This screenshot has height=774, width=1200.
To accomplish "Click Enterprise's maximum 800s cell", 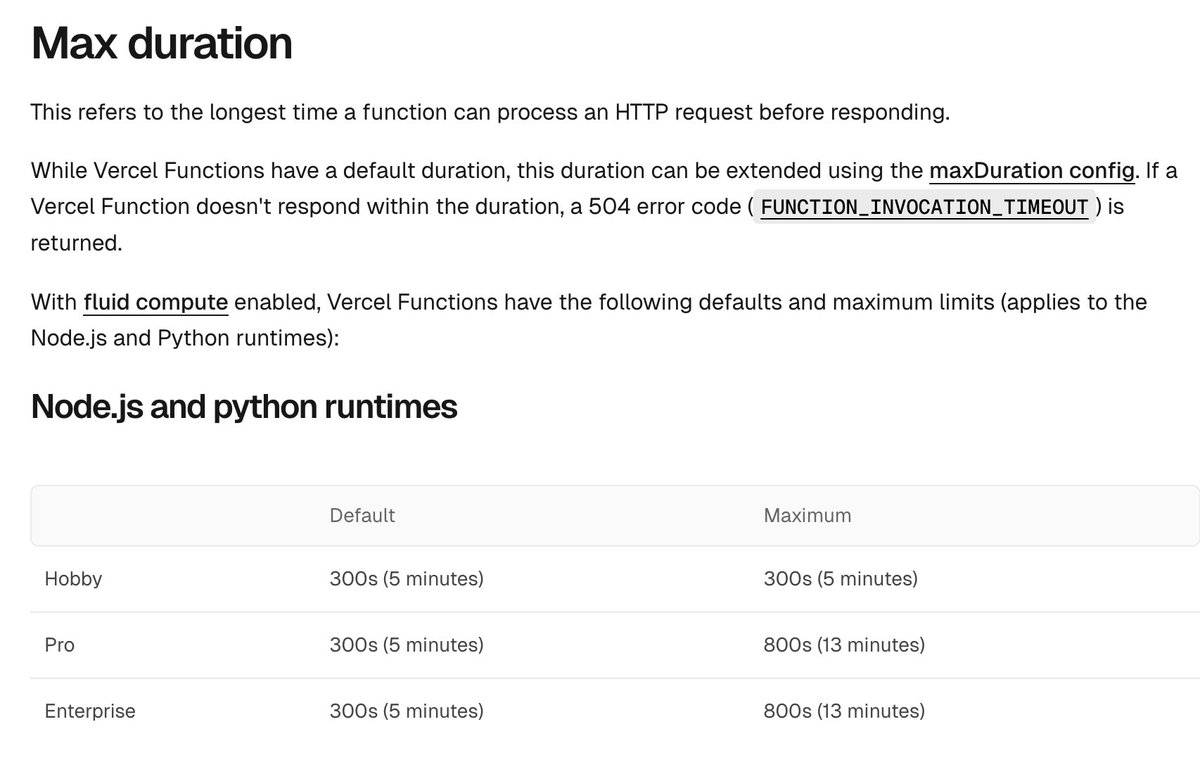I will click(x=844, y=712).
